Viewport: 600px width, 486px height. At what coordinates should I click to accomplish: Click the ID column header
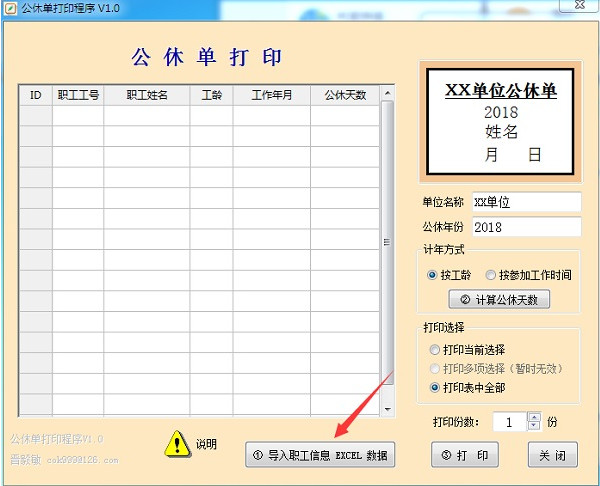(36, 95)
